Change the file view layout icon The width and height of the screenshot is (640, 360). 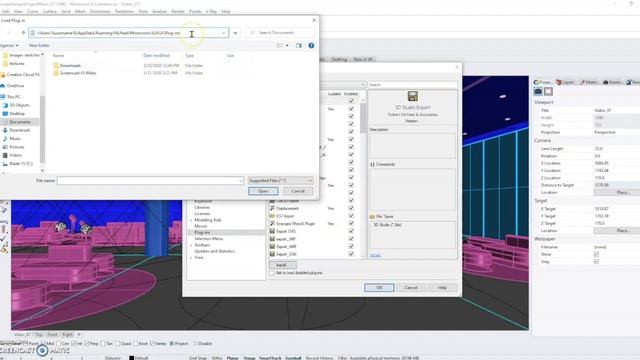pyautogui.click(x=280, y=45)
